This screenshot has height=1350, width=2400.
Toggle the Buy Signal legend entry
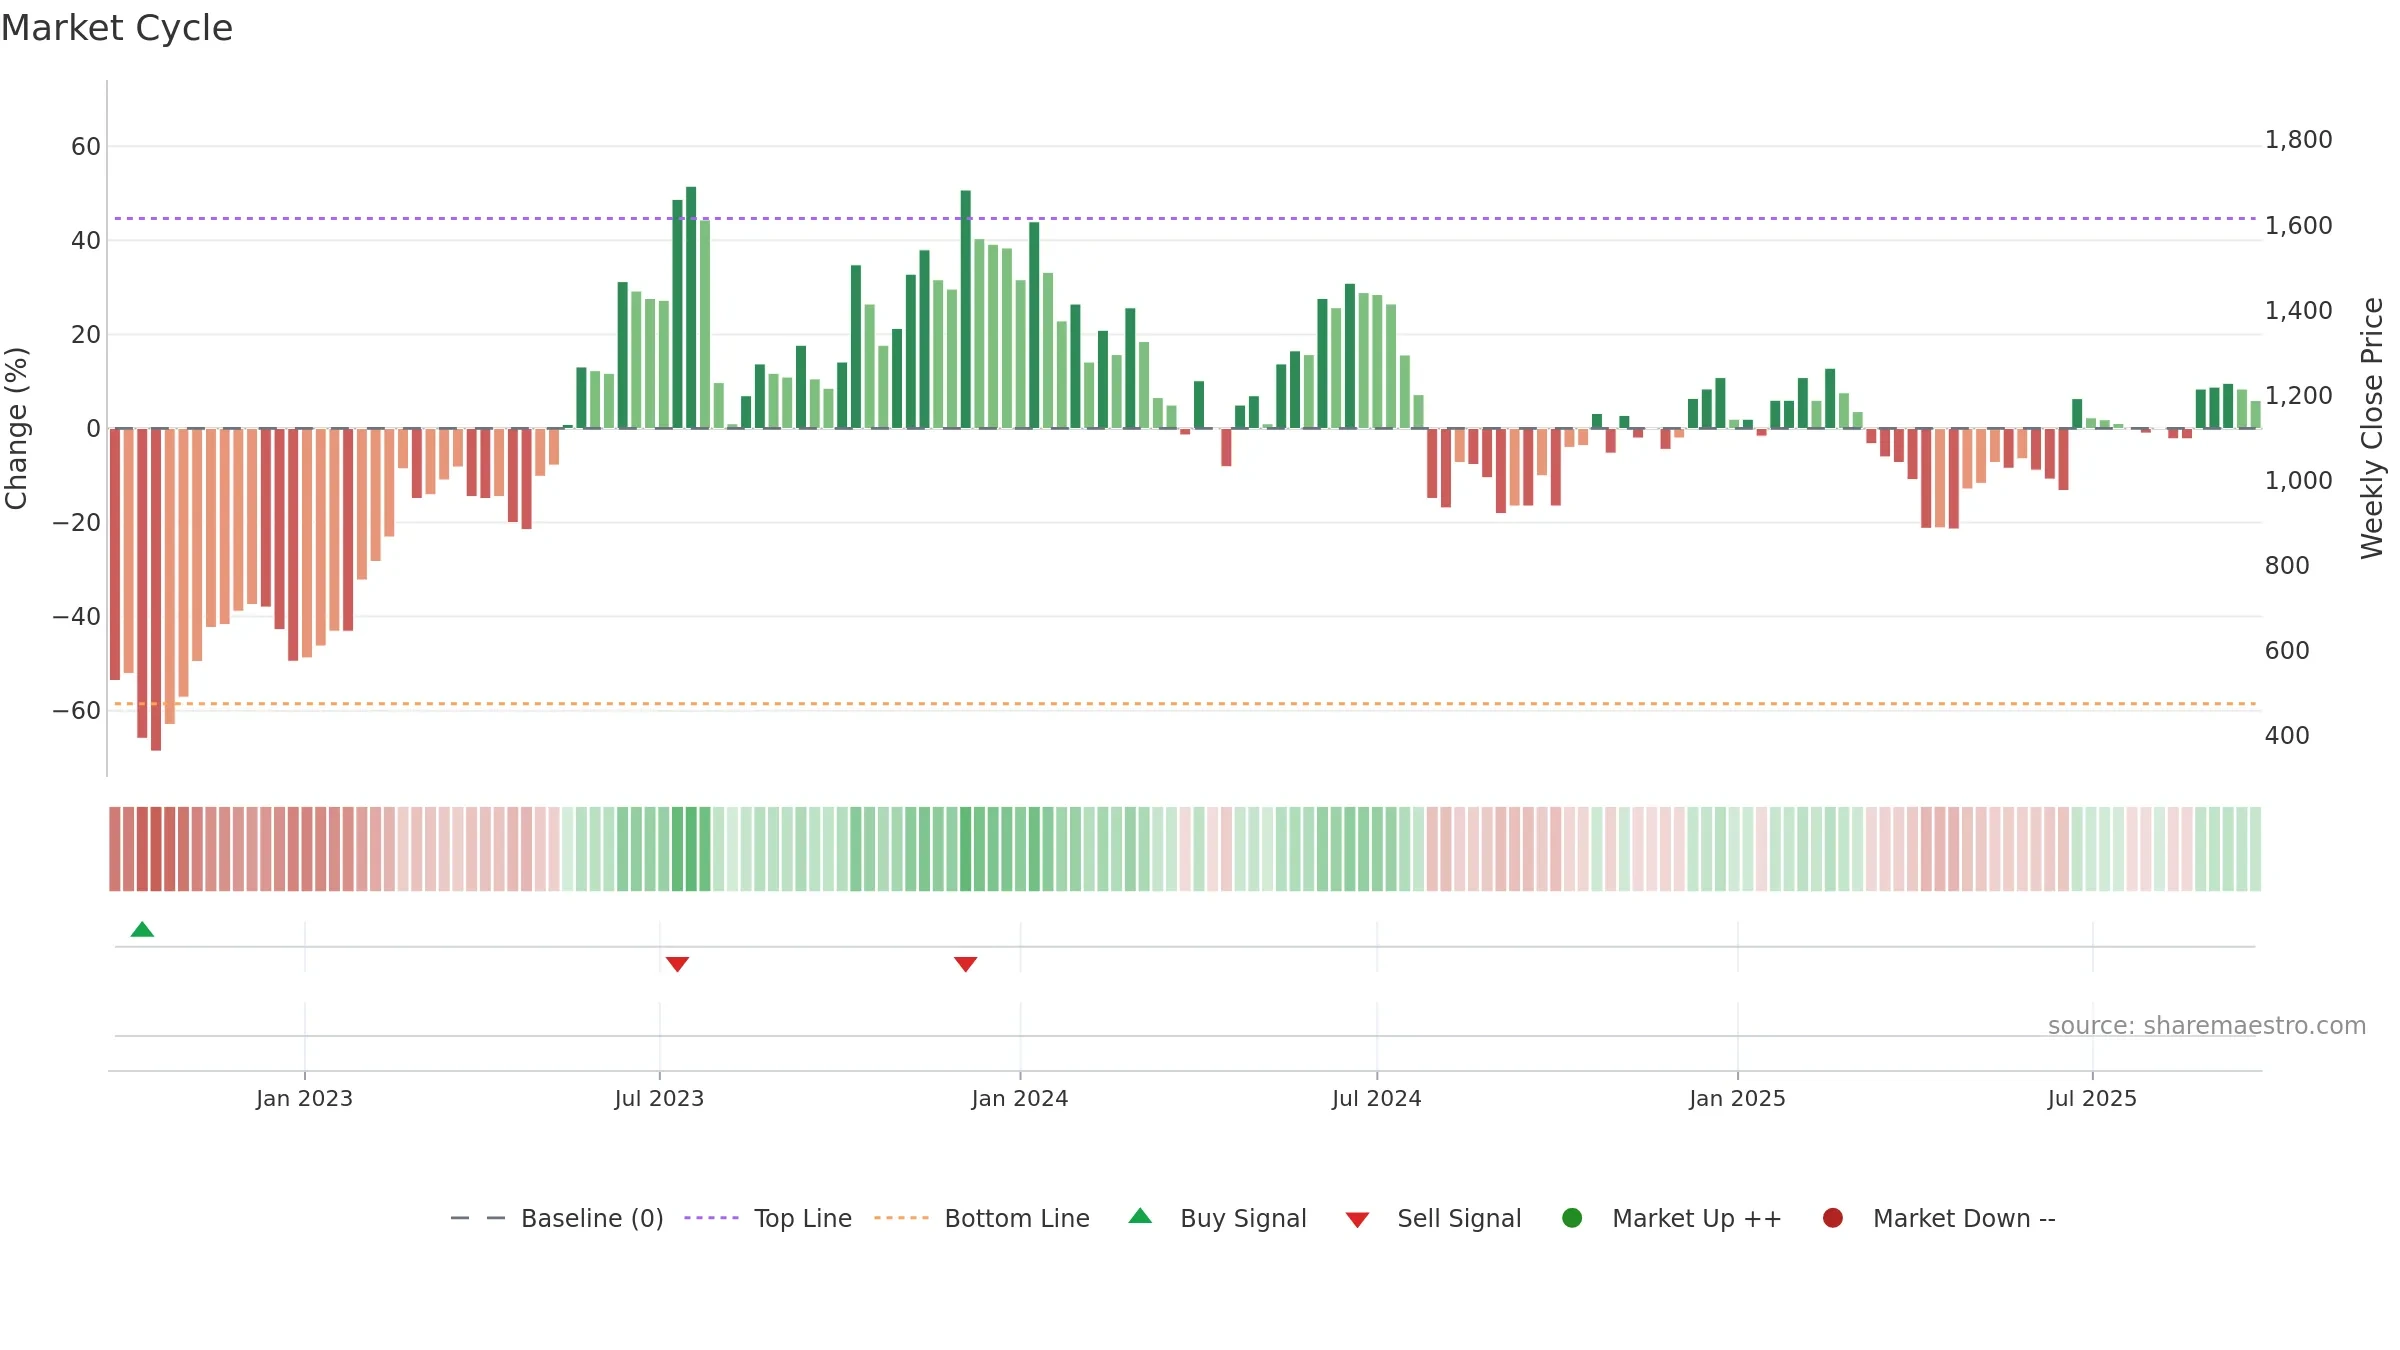click(x=1217, y=1218)
